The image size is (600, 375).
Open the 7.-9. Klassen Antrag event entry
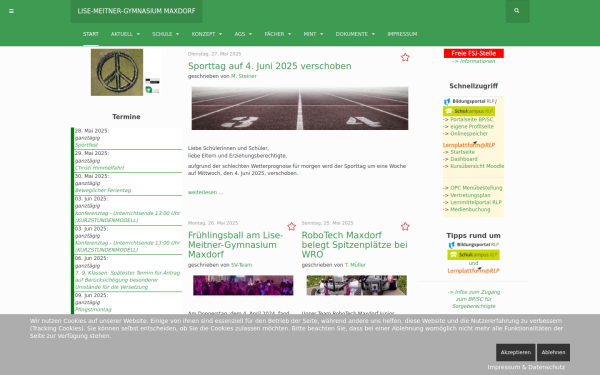click(127, 280)
